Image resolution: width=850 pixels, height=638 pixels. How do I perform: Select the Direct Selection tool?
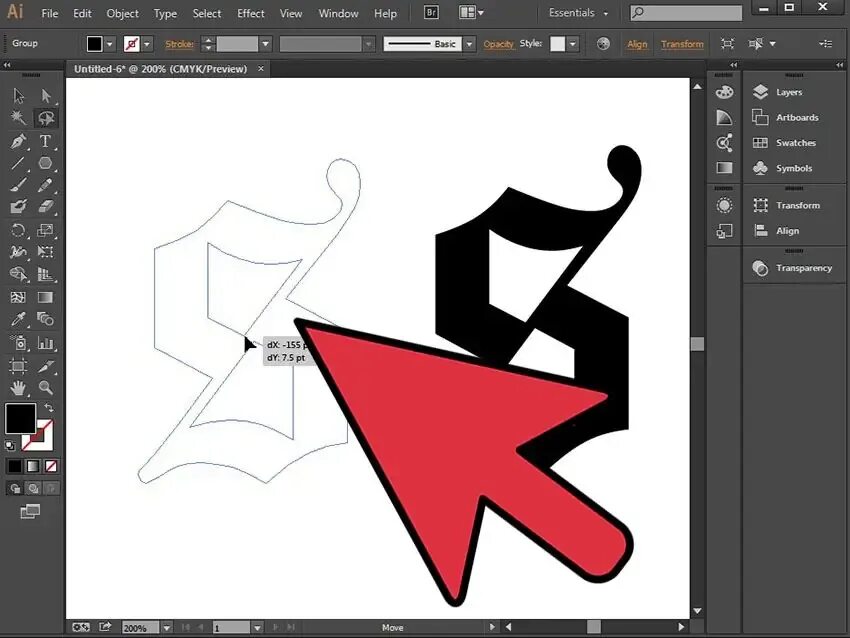[x=46, y=96]
